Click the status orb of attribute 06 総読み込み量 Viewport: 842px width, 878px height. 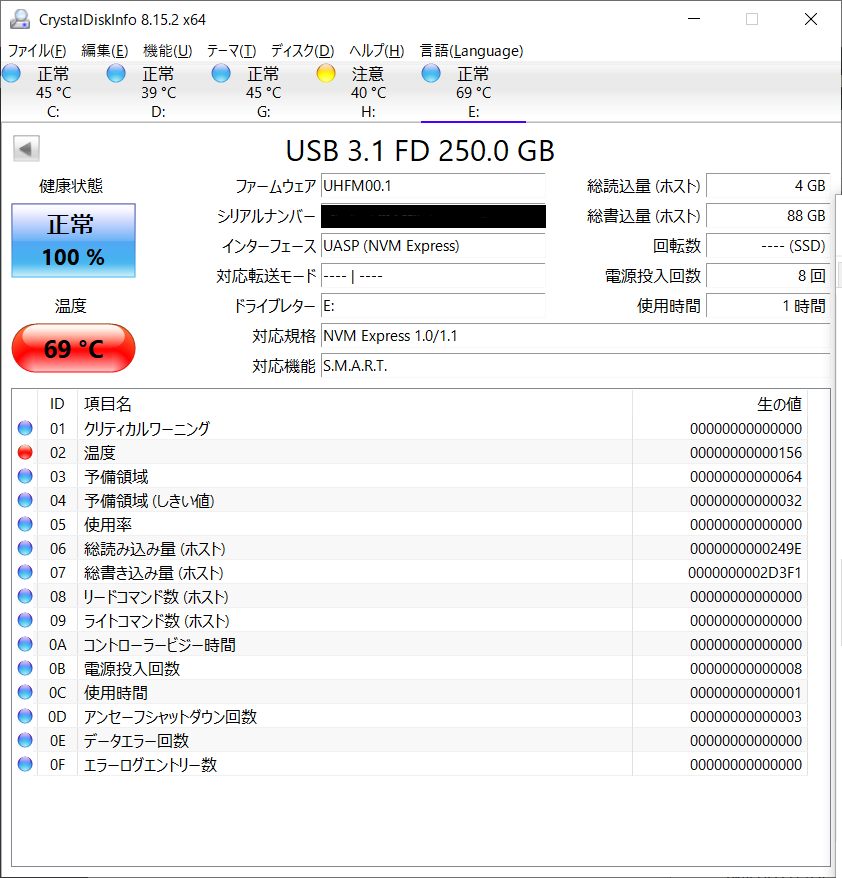(25, 548)
